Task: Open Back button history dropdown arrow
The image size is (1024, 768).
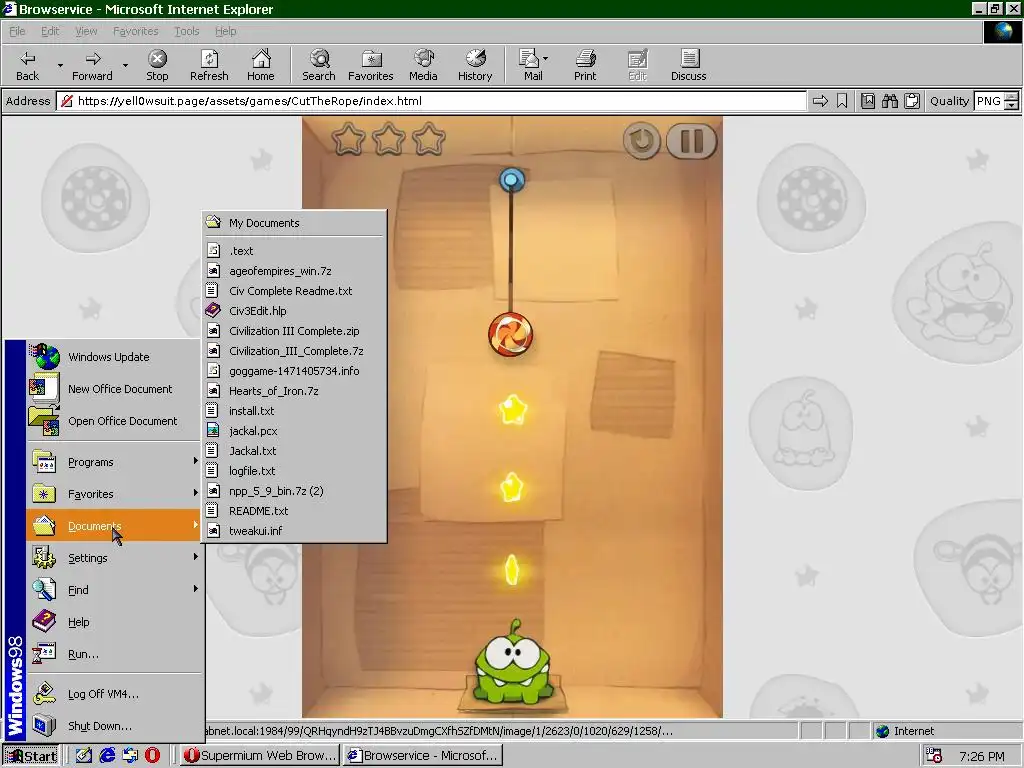Action: pos(60,65)
